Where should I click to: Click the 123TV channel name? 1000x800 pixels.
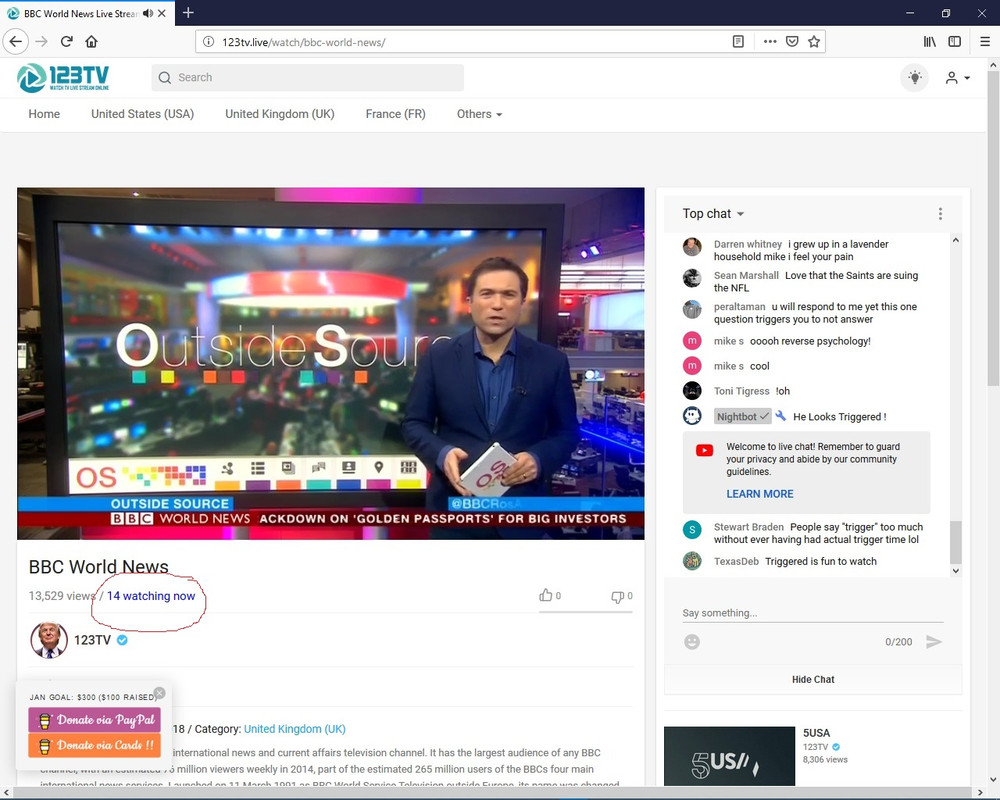92,640
